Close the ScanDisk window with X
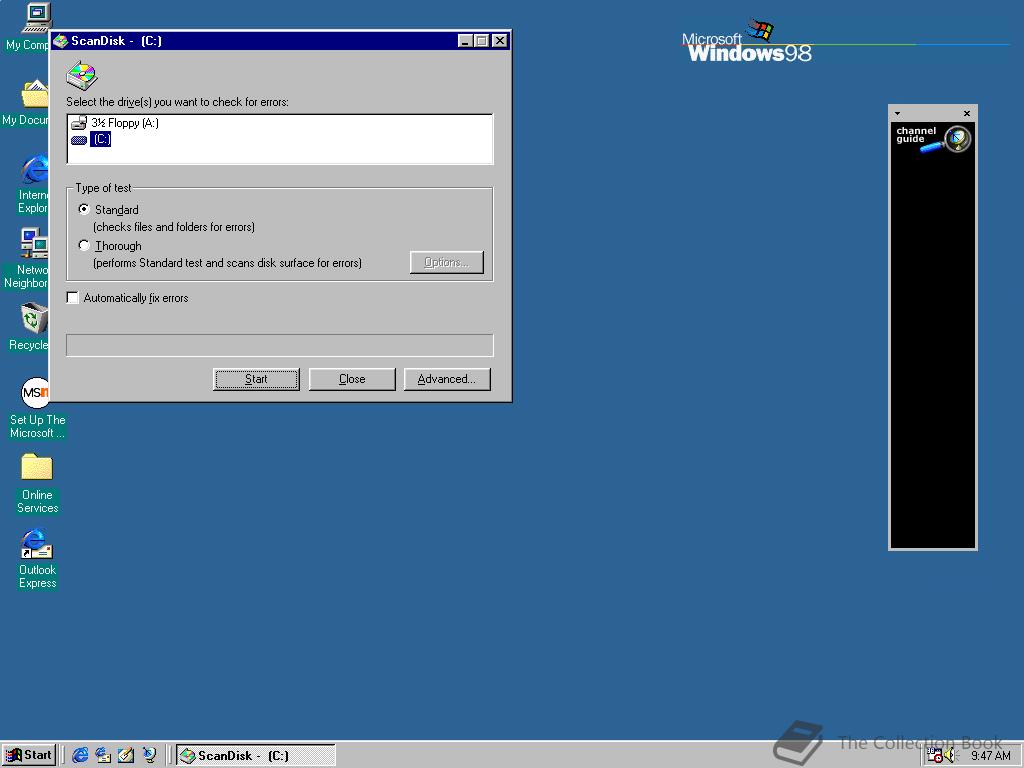 tap(500, 40)
